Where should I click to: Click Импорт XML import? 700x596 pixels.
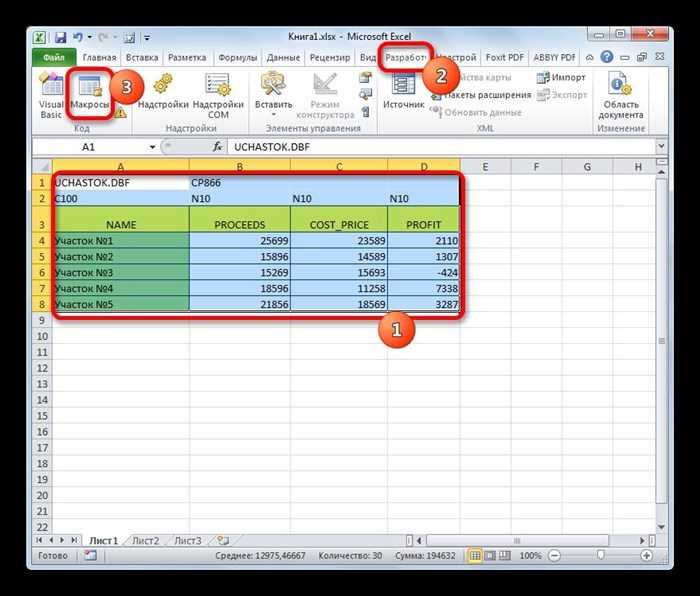[x=561, y=78]
